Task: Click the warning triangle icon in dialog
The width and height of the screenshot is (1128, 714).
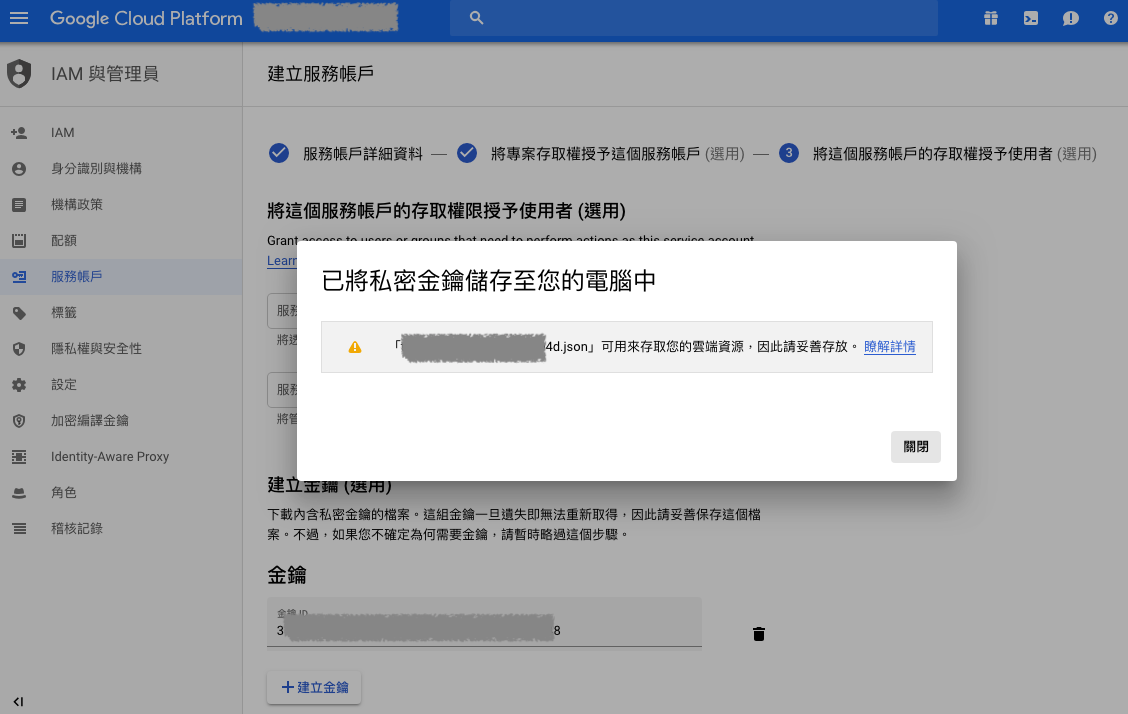Action: point(354,347)
